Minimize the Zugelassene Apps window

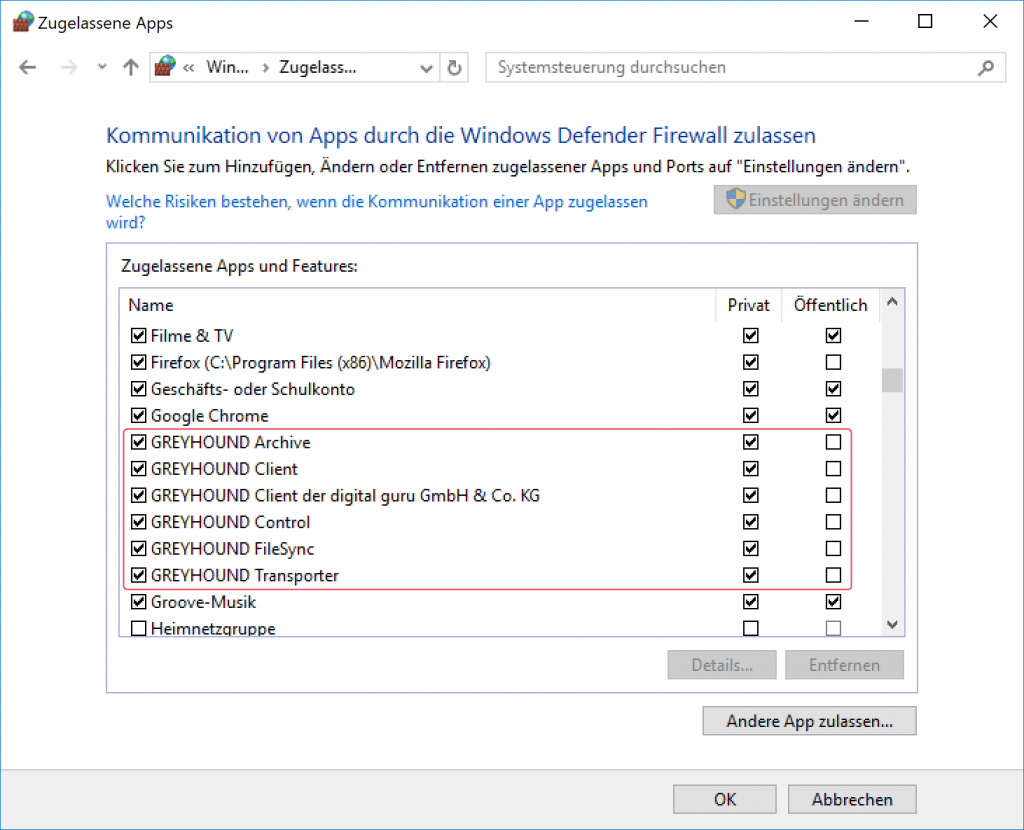coord(861,22)
